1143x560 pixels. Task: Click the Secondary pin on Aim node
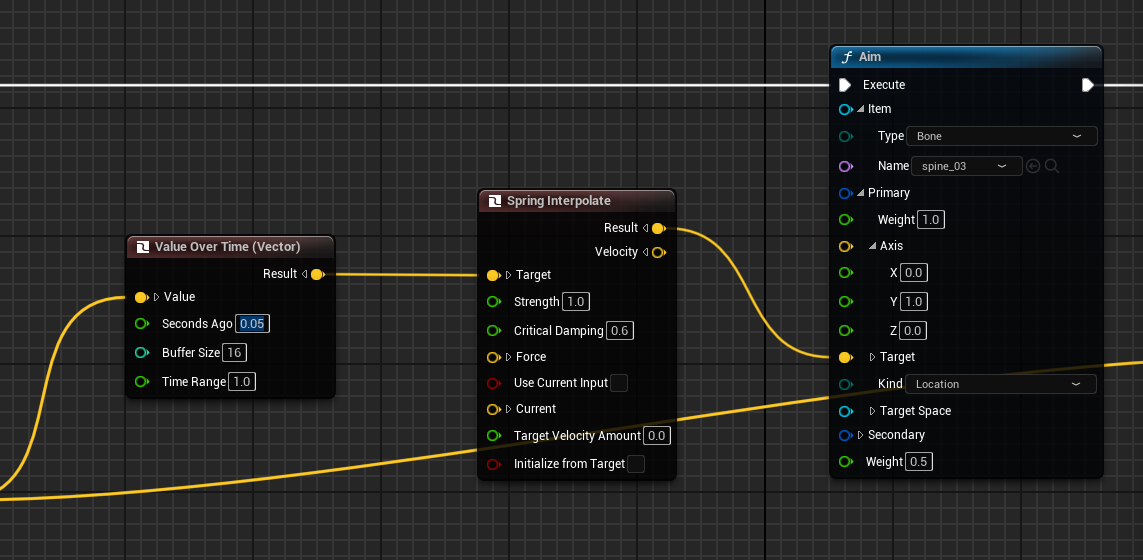coord(846,435)
